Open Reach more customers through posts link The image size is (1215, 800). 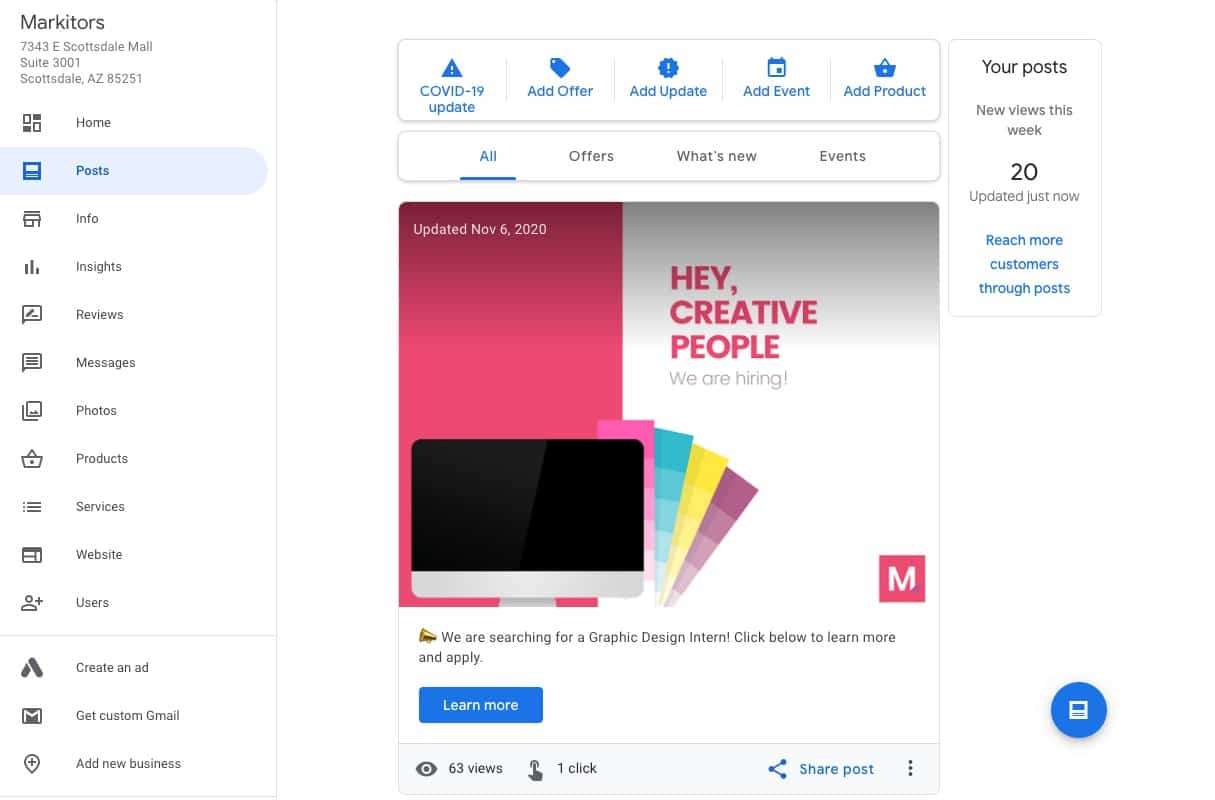click(1024, 264)
